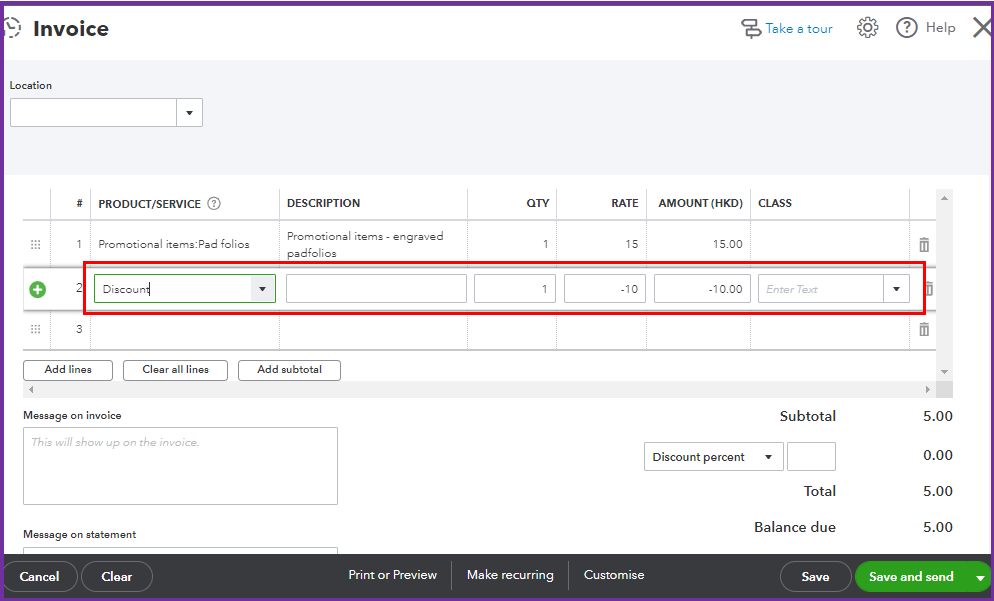Screen dimensions: 994x601
Task: Open the Location dropdown arrow
Action: pos(189,113)
